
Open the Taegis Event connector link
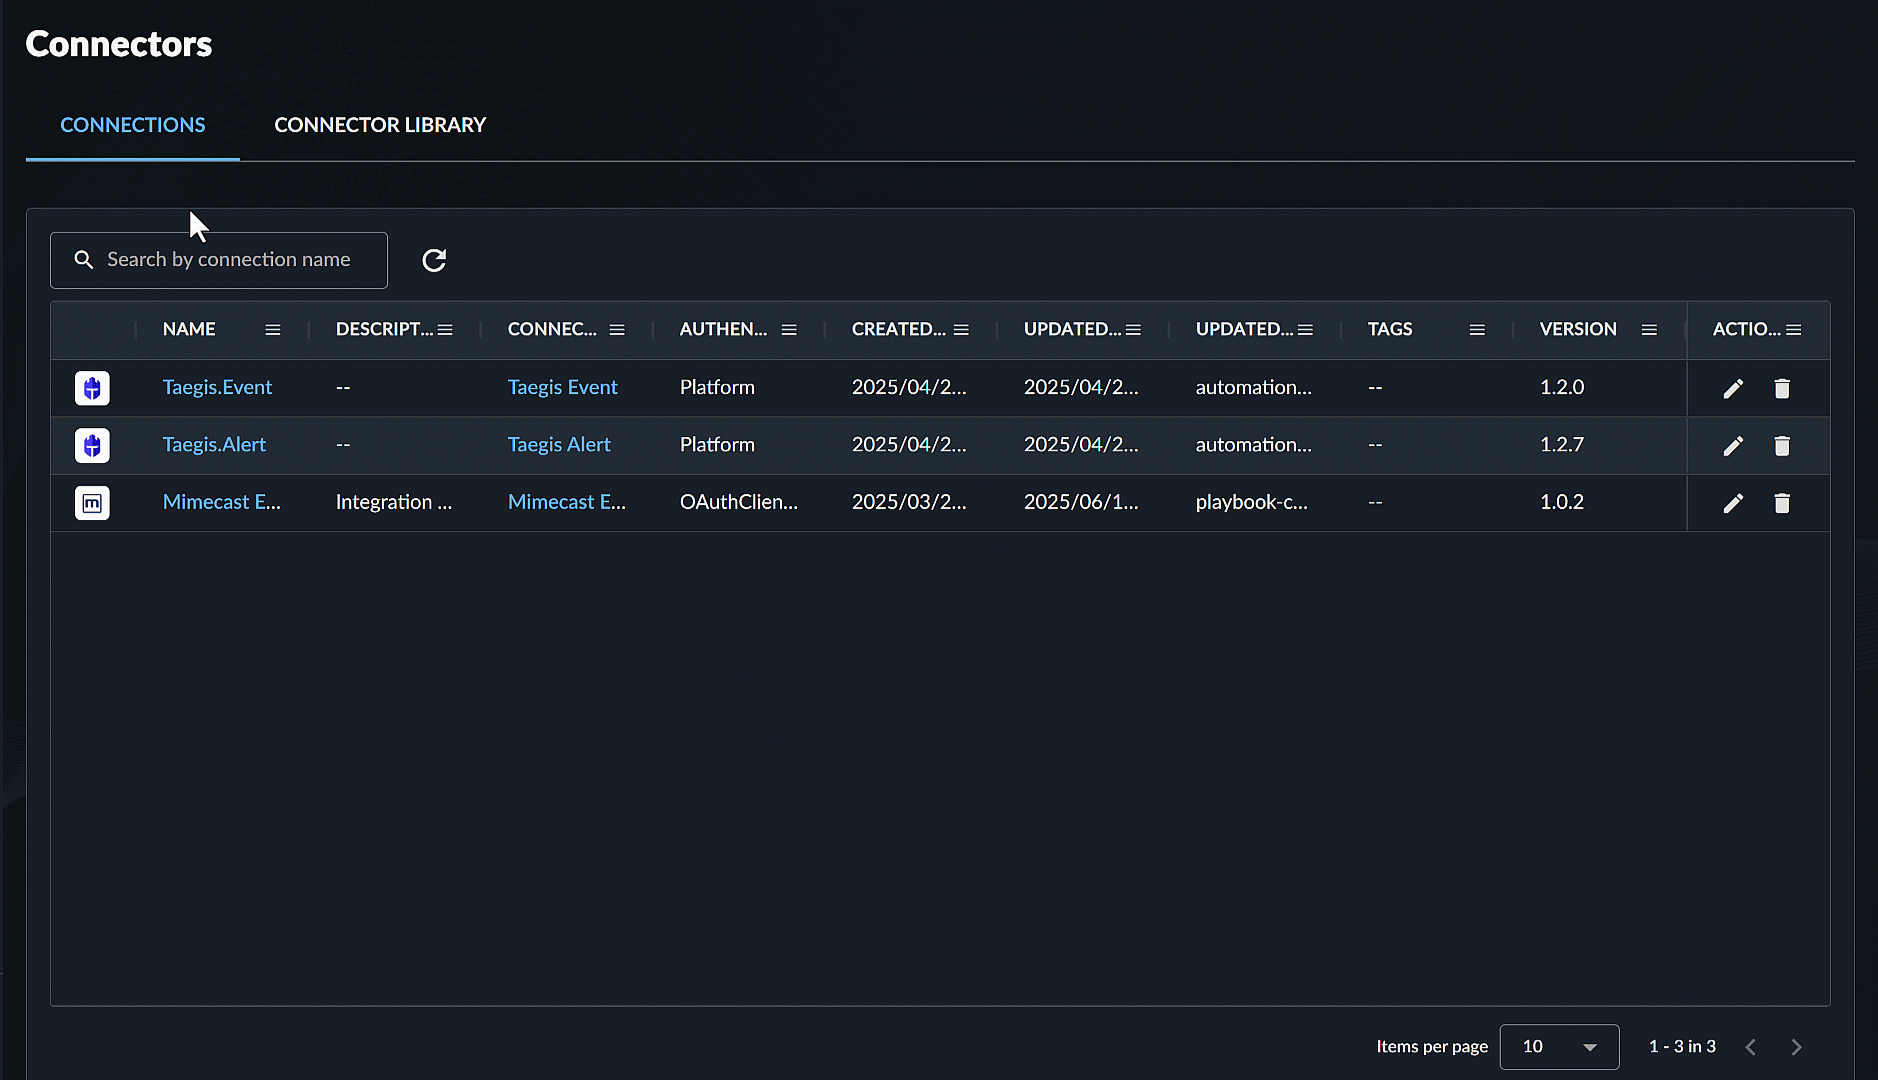coord(562,388)
